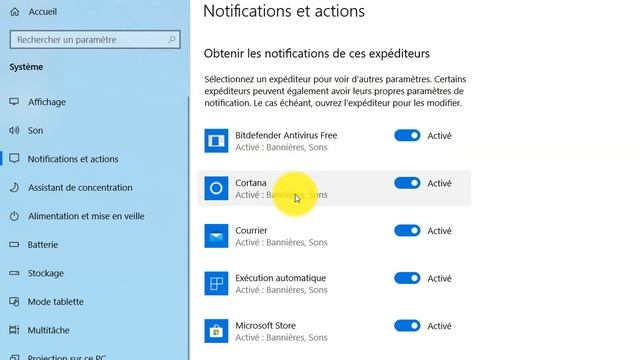Click the Microsoft Store bag icon
Screen dimensions: 640x360
click(x=216, y=331)
